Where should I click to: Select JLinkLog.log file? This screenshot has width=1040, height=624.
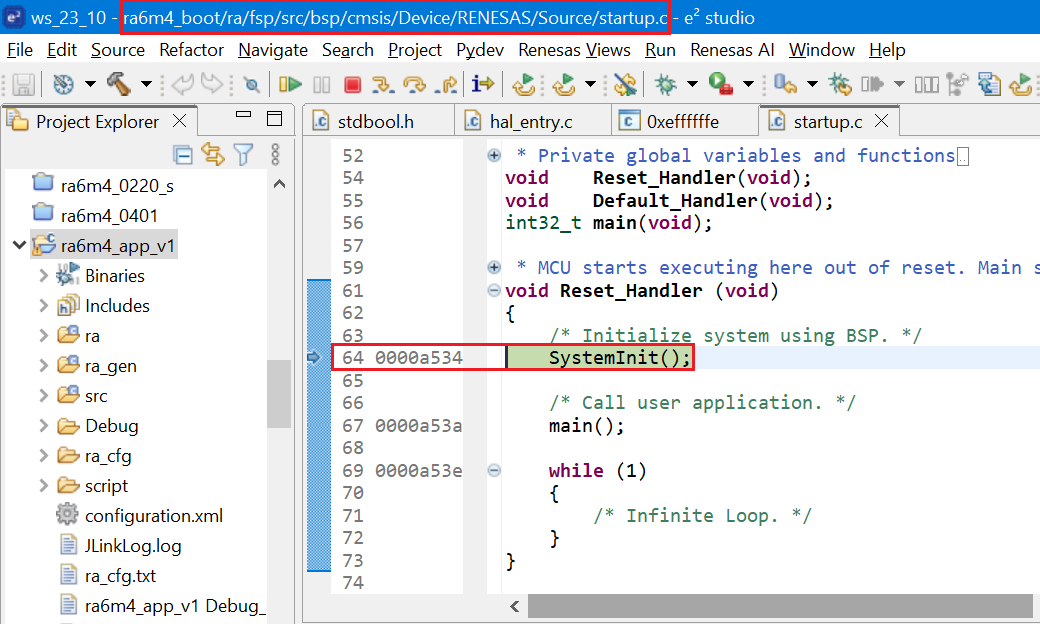pos(133,546)
